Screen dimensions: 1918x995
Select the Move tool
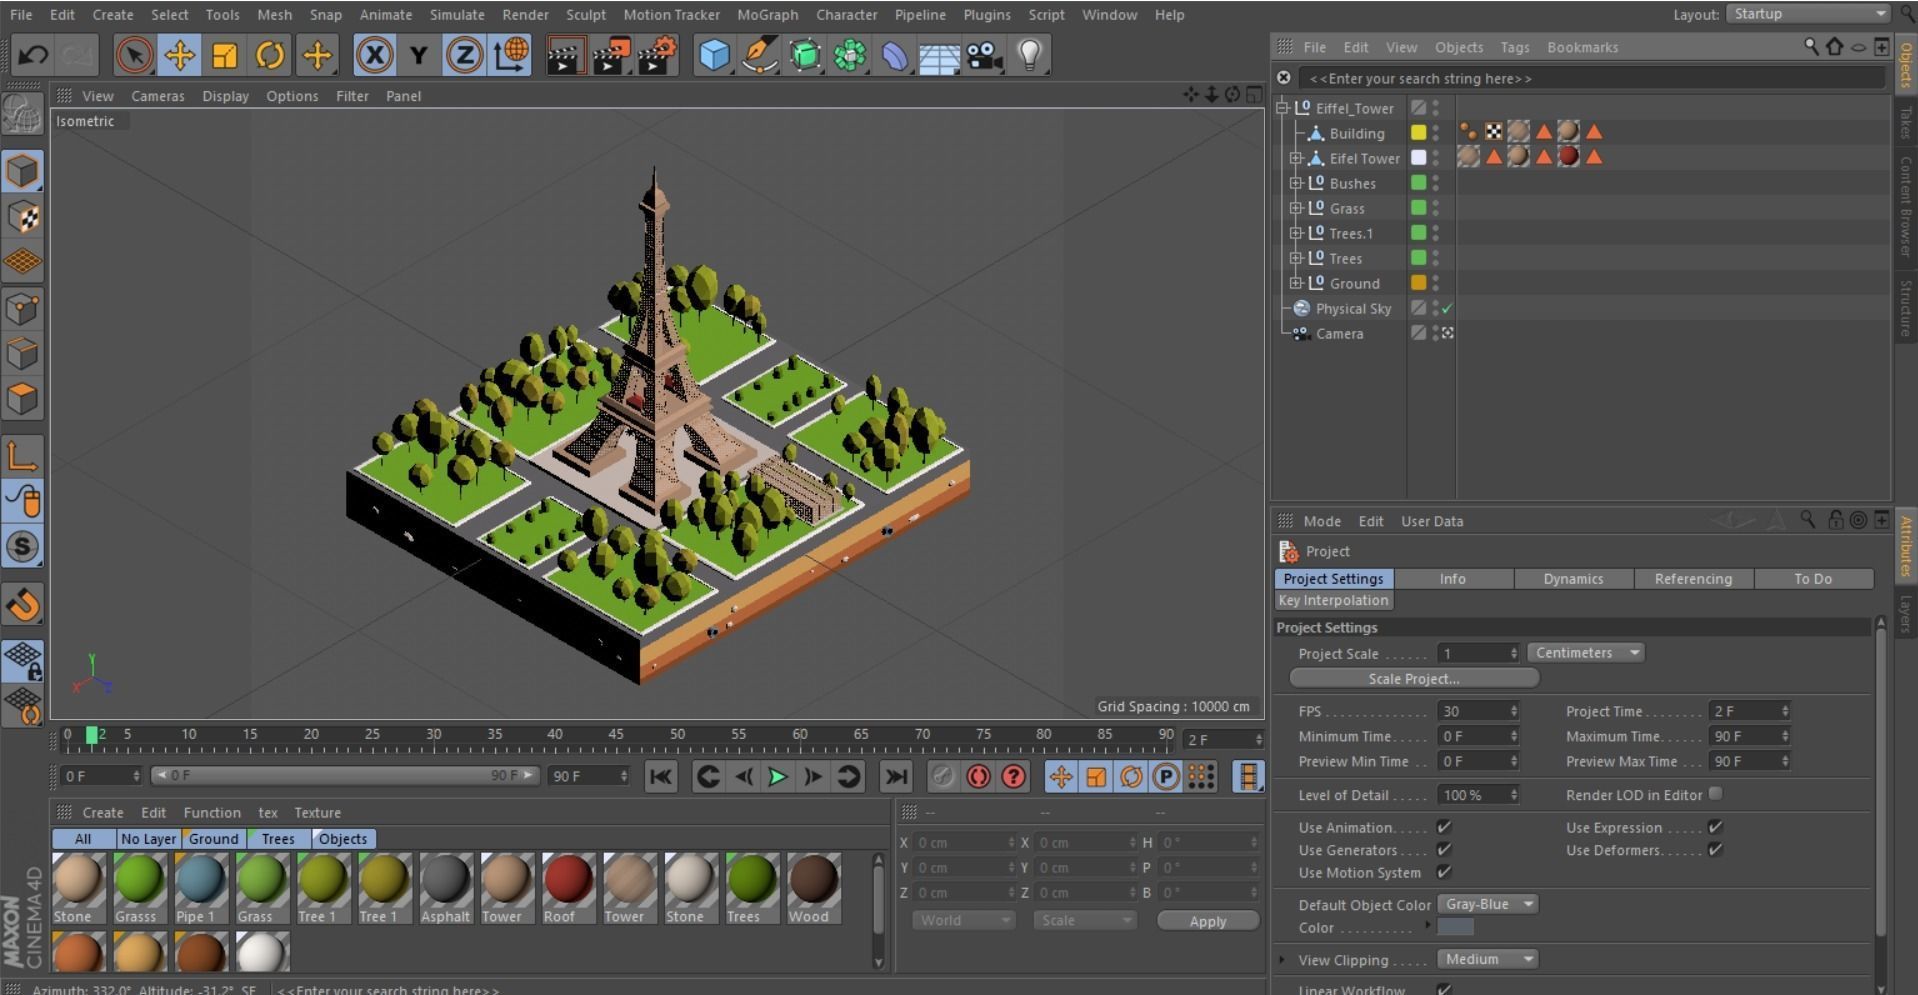[179, 55]
